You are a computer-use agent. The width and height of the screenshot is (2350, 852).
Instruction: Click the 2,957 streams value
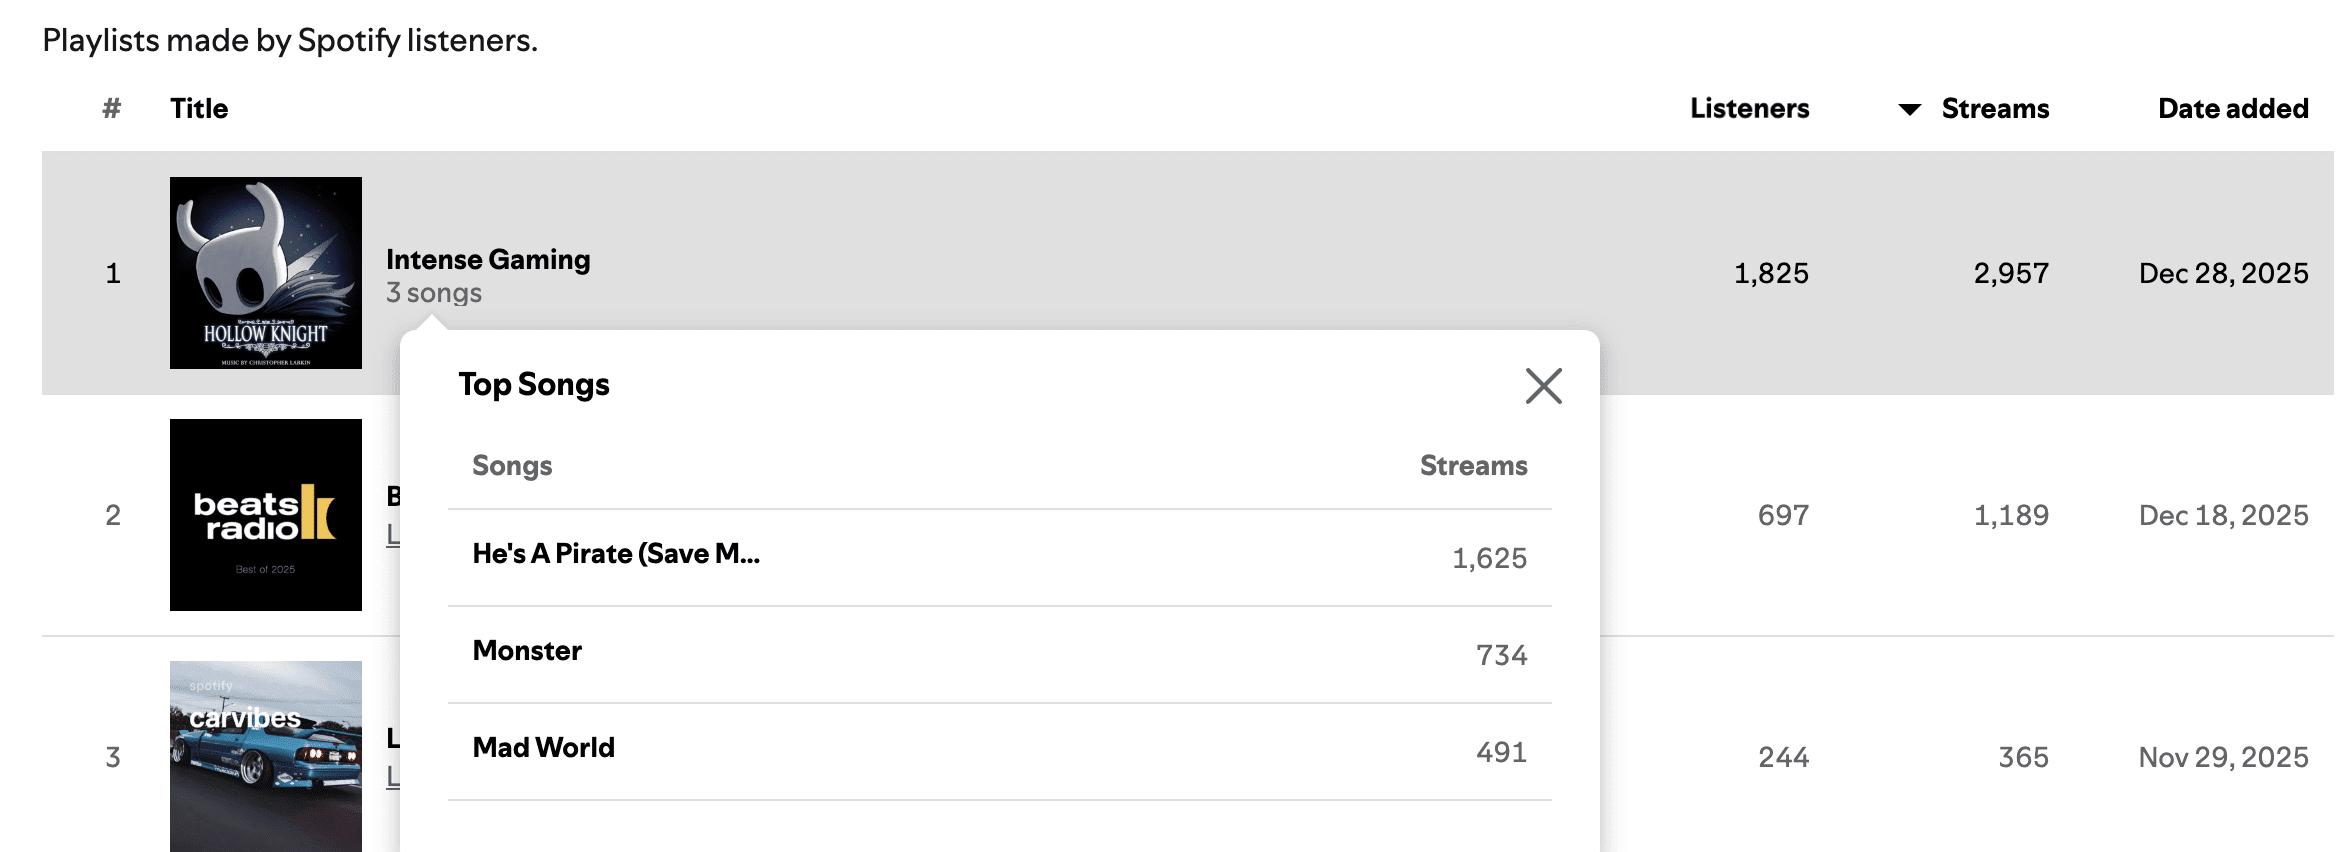(x=2010, y=274)
